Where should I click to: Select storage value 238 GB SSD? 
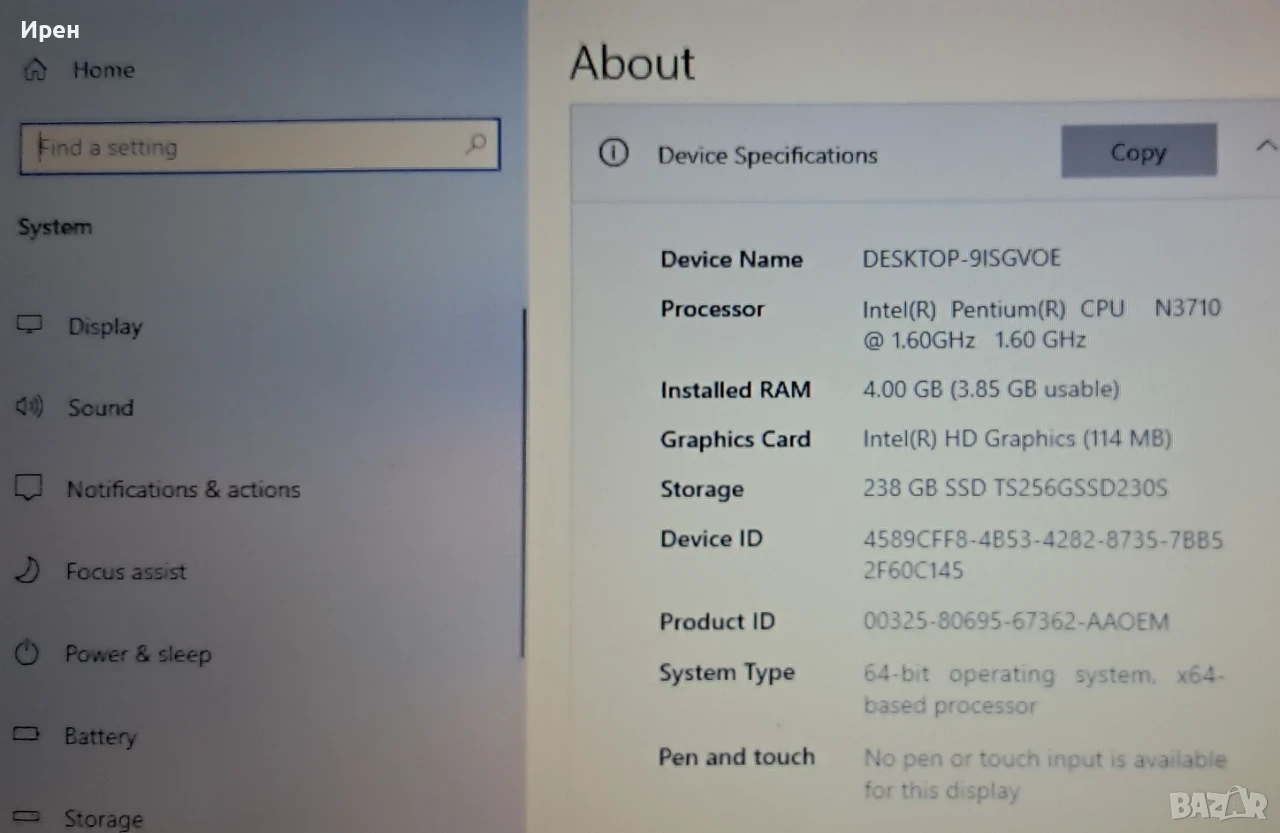click(x=1015, y=488)
